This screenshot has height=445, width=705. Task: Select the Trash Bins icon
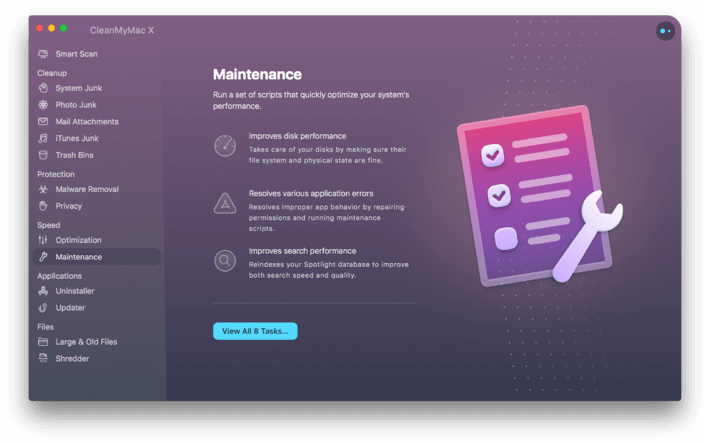pyautogui.click(x=43, y=156)
